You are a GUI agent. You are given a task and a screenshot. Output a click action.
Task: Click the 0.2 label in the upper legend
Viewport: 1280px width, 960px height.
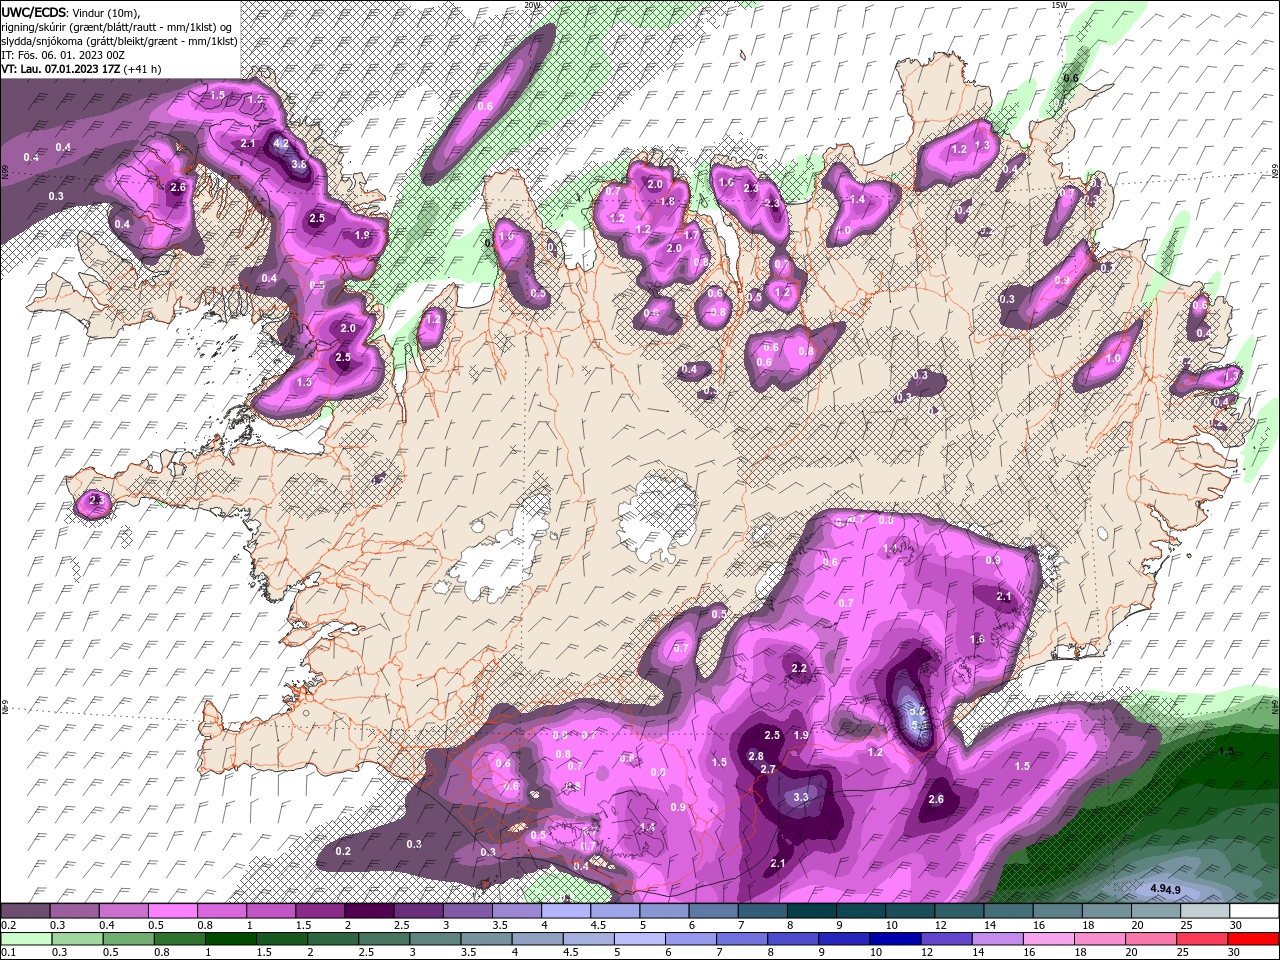point(10,925)
